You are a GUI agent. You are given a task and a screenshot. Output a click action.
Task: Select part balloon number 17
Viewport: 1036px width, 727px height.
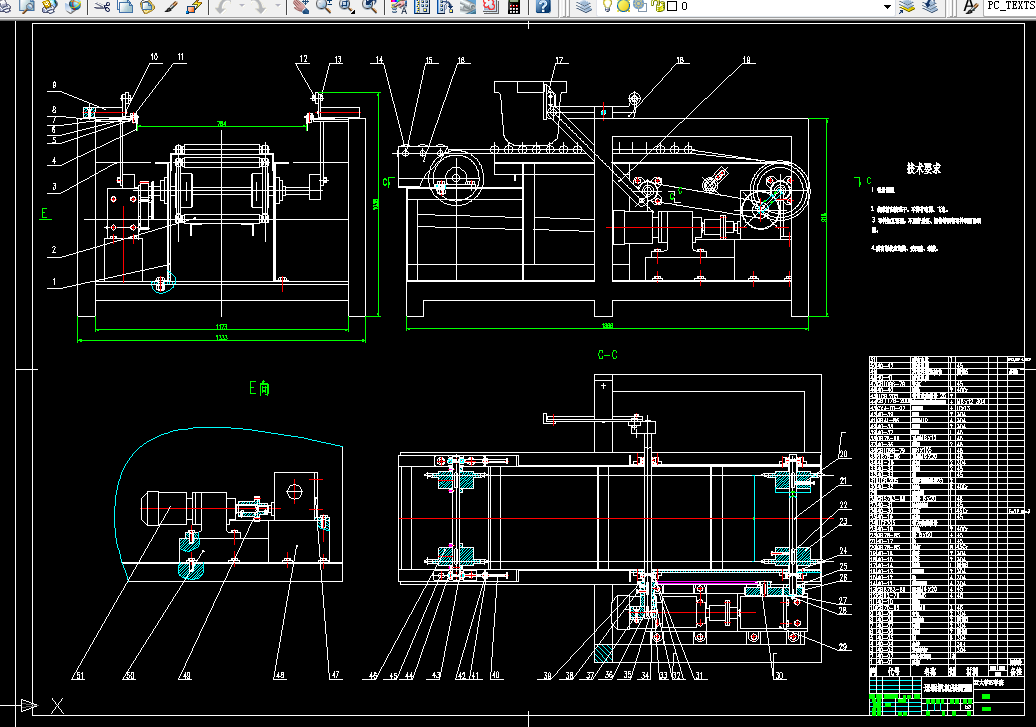click(x=559, y=60)
